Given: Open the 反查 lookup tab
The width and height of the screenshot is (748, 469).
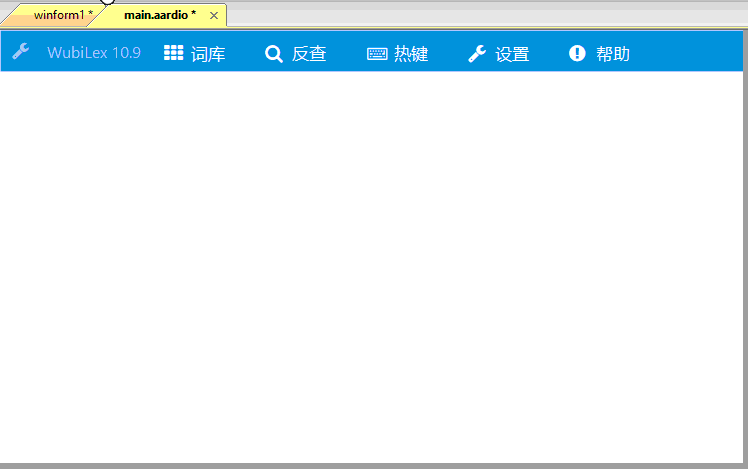Looking at the screenshot, I should [x=296, y=53].
